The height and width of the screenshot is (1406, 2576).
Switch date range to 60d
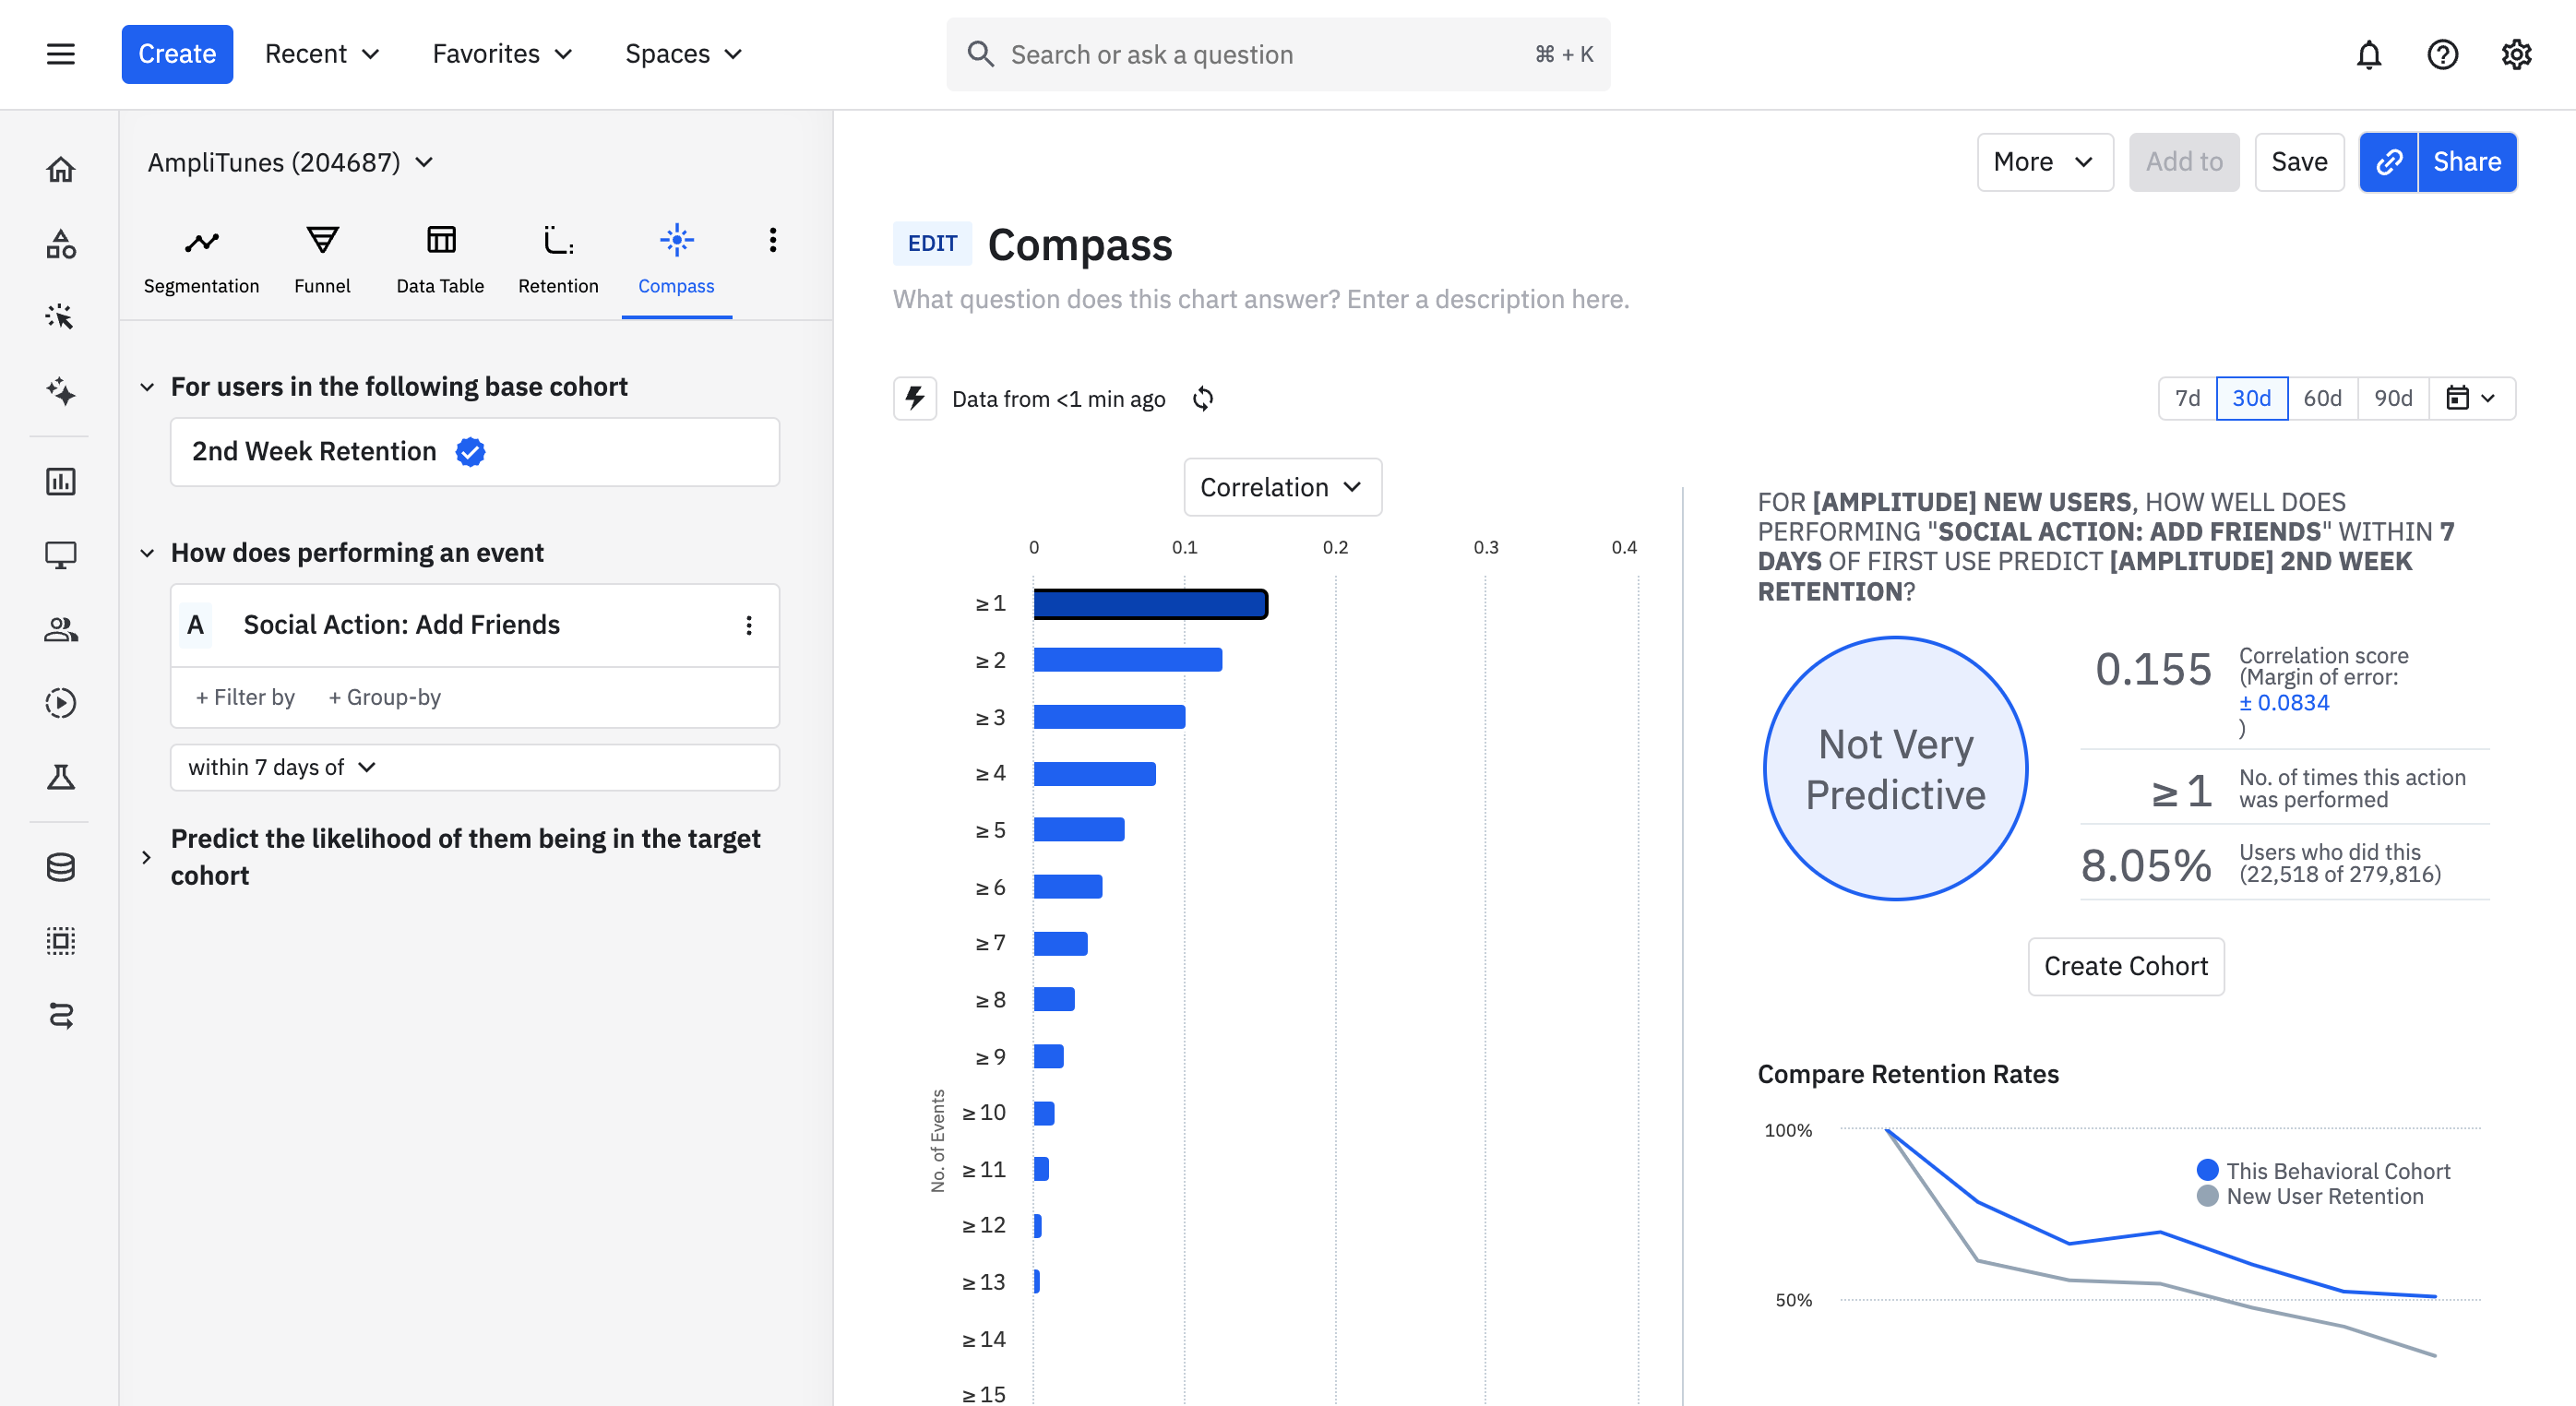pos(2322,398)
